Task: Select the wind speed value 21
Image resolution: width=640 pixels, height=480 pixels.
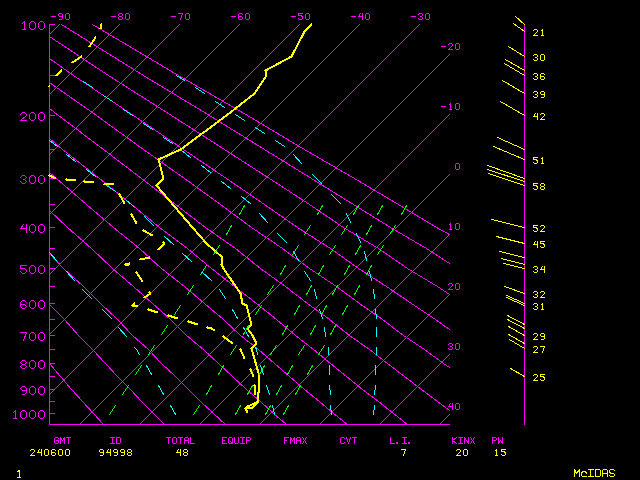Action: click(538, 33)
